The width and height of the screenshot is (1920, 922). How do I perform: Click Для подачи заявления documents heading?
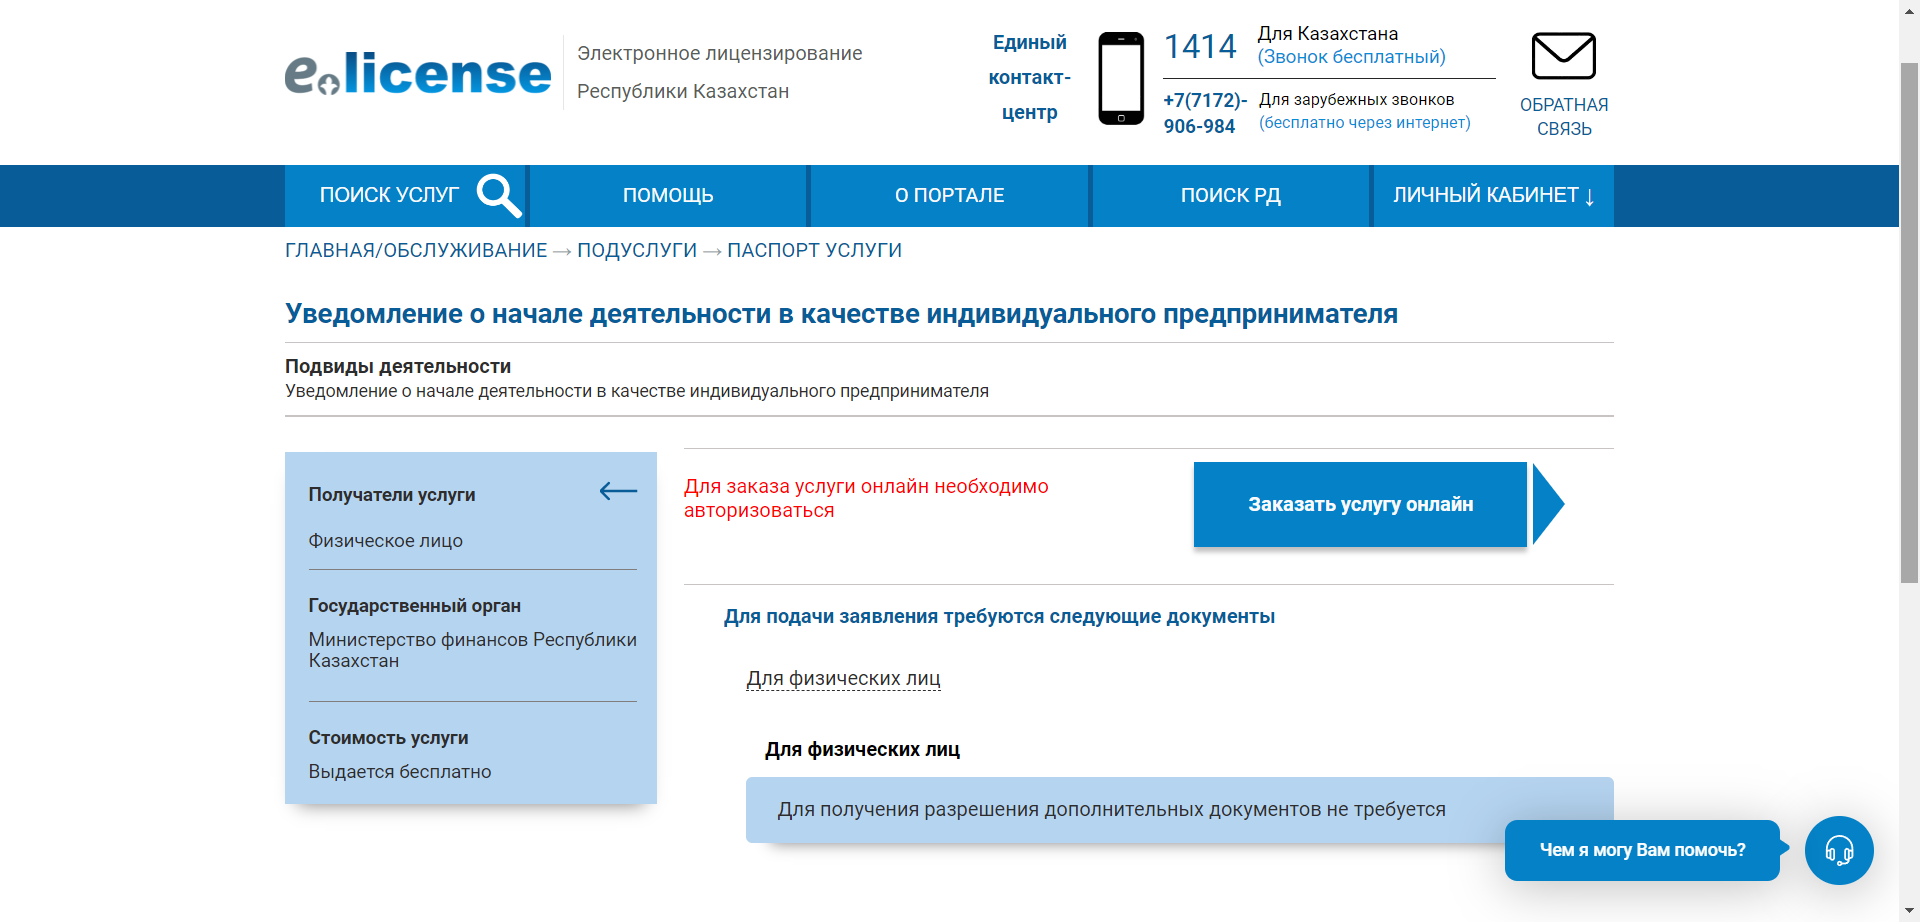999,617
